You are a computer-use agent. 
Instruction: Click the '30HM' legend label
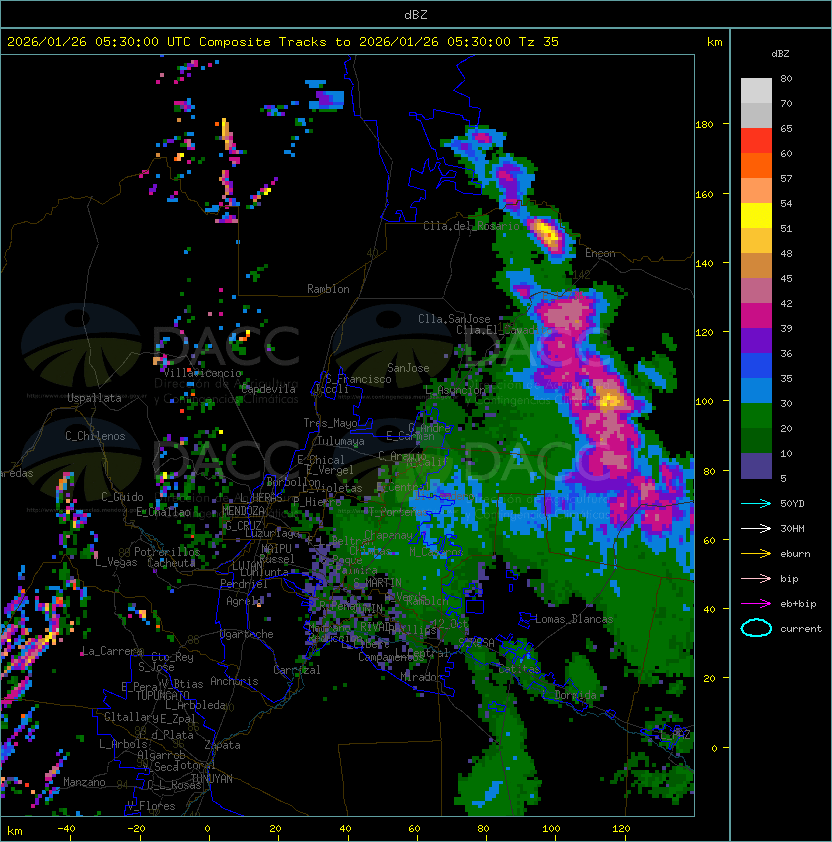[x=792, y=528]
